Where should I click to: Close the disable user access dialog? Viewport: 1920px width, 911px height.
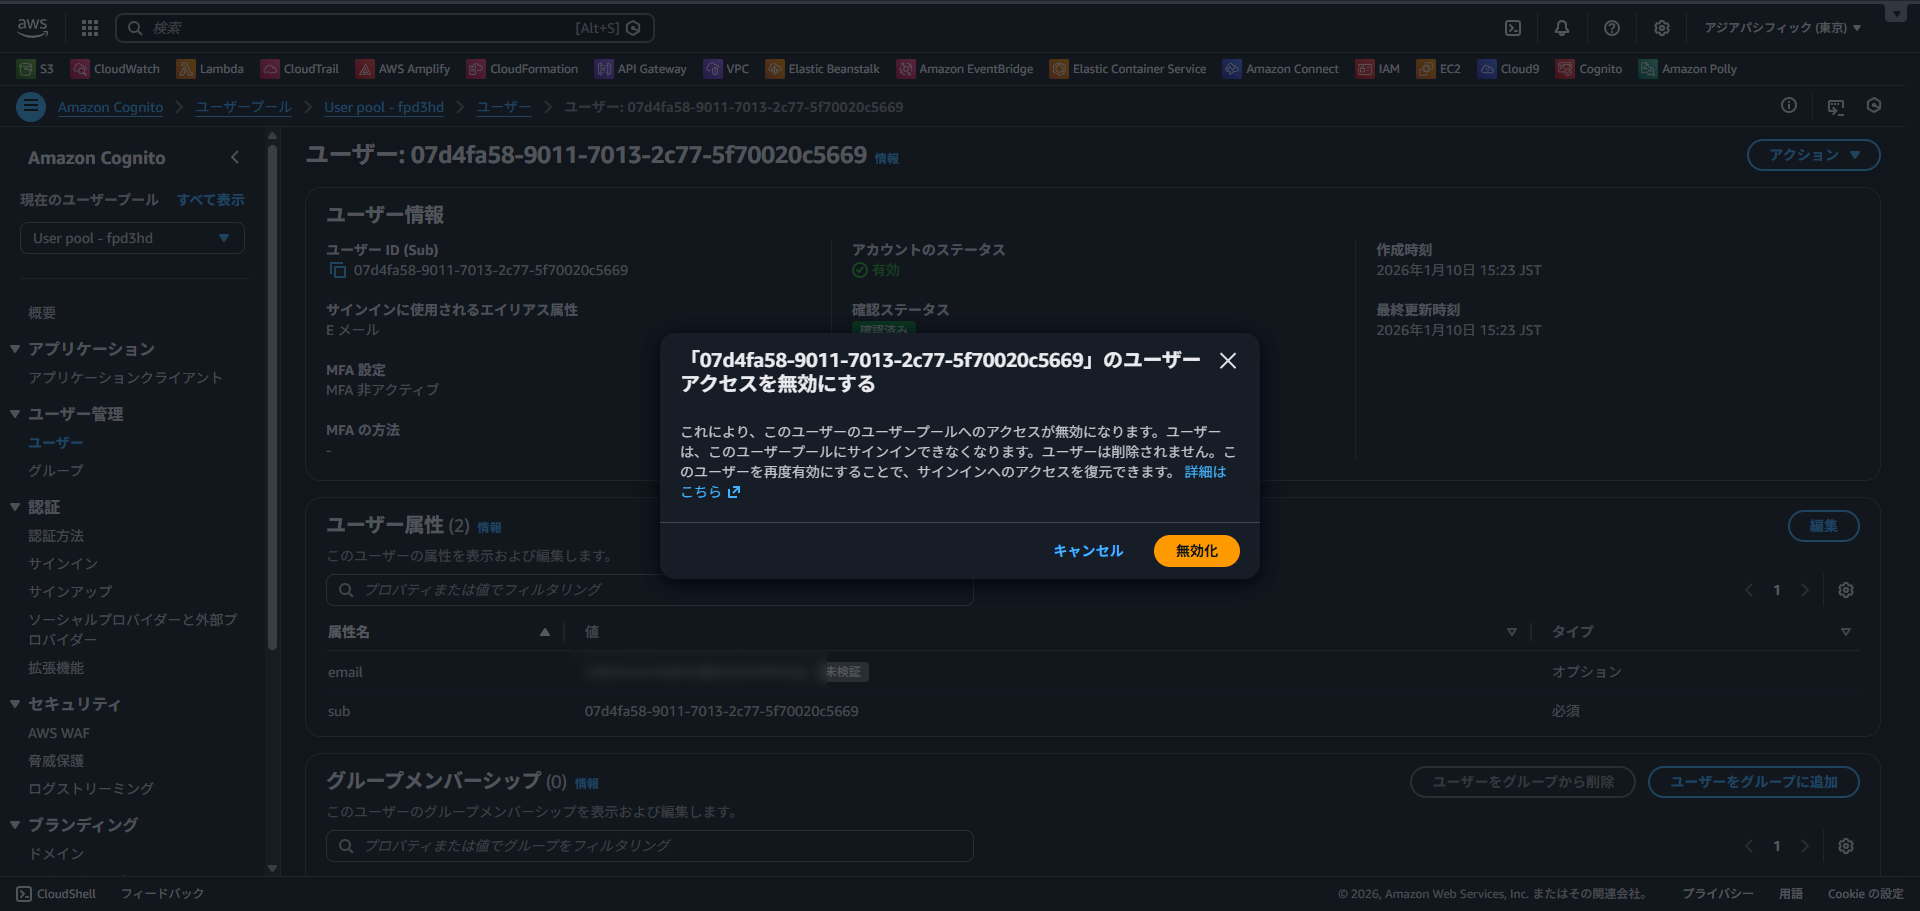pyautogui.click(x=1228, y=361)
